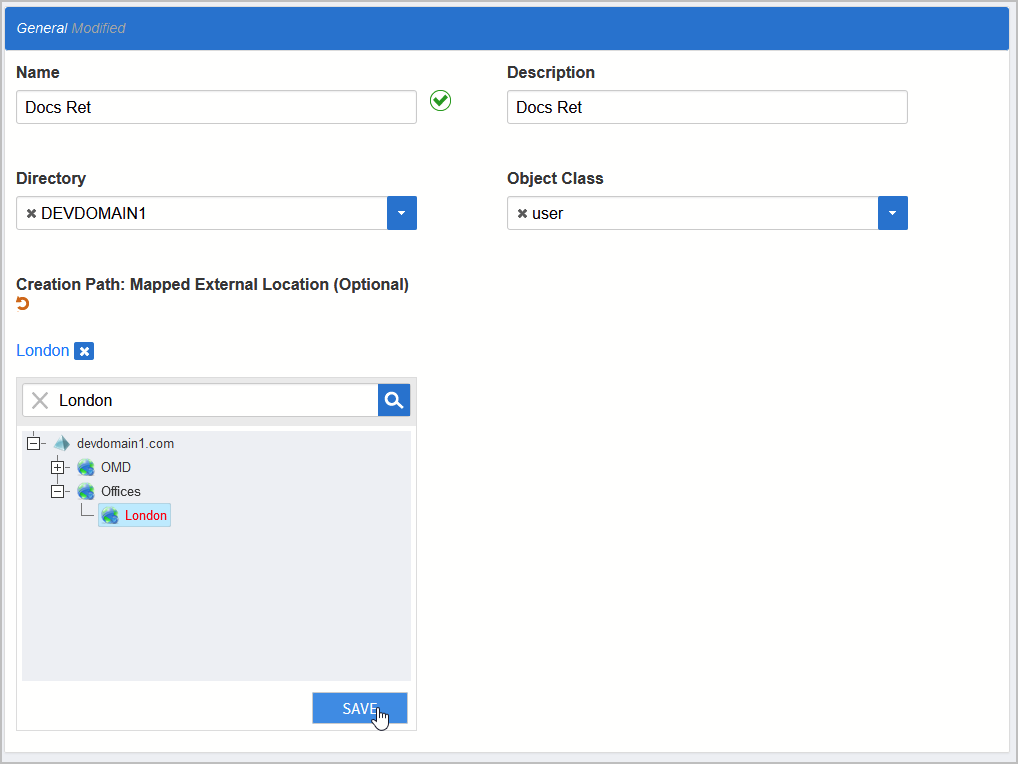Clear the user Object Class selection
Viewport: 1018px width, 764px height.
pyautogui.click(x=522, y=213)
